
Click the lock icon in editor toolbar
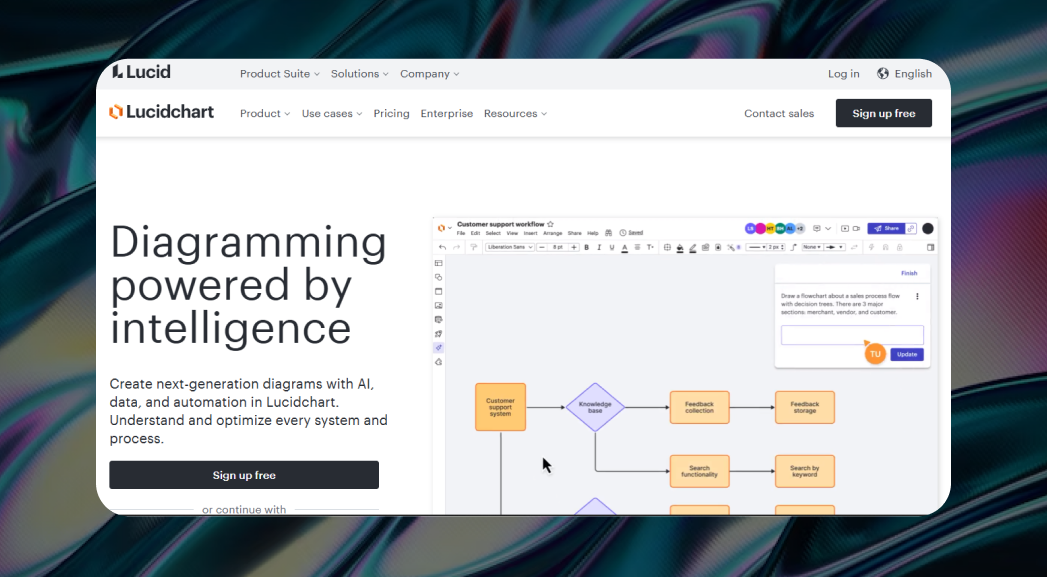tap(899, 247)
